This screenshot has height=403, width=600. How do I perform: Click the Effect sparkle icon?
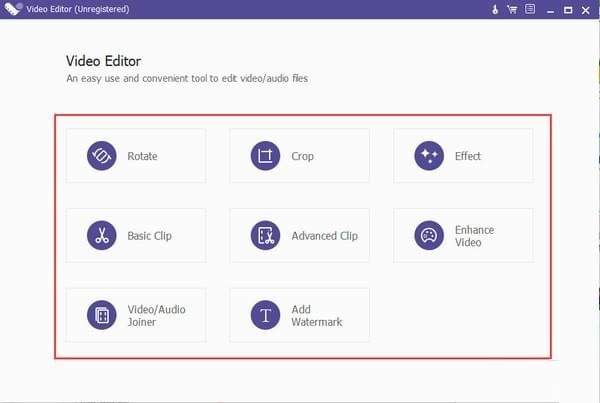429,156
